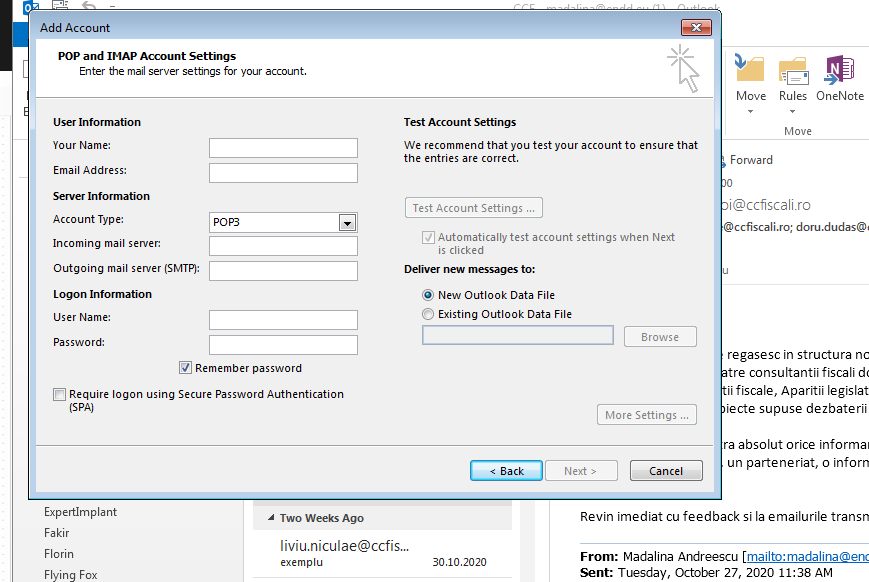
Task: Click the Your Name input field
Action: coord(283,148)
